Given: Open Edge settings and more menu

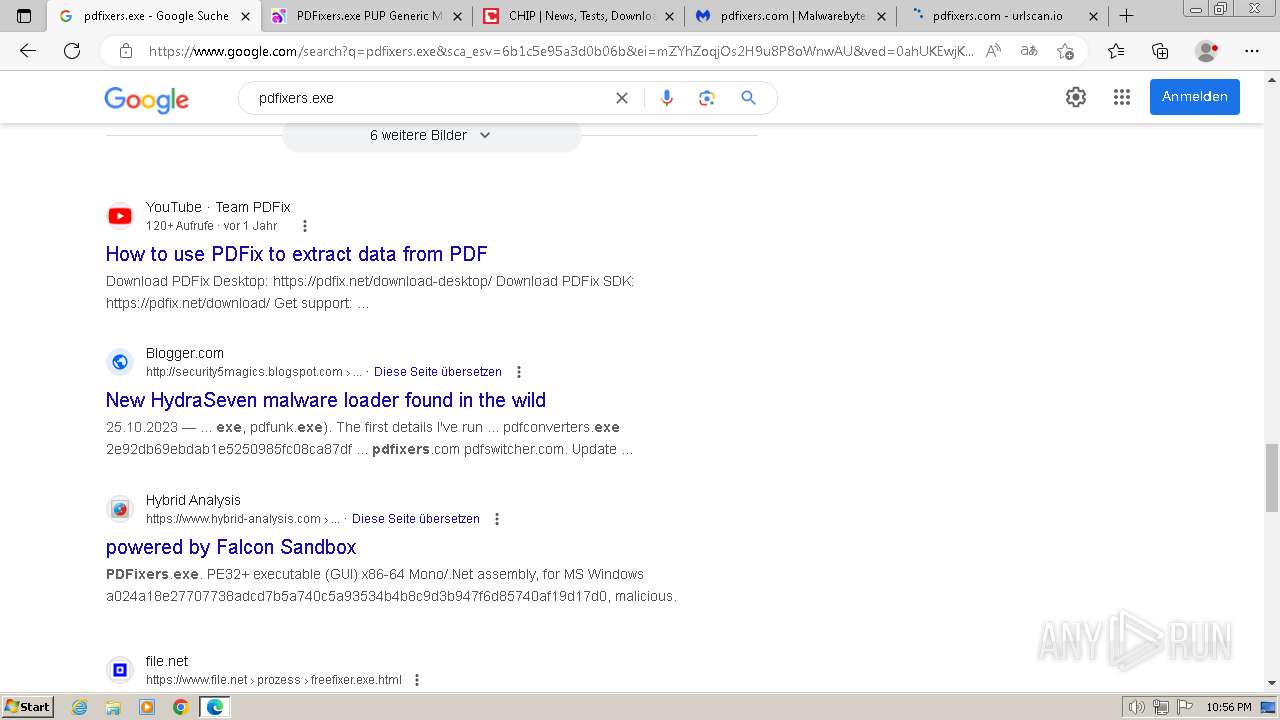Looking at the screenshot, I should pos(1251,51).
